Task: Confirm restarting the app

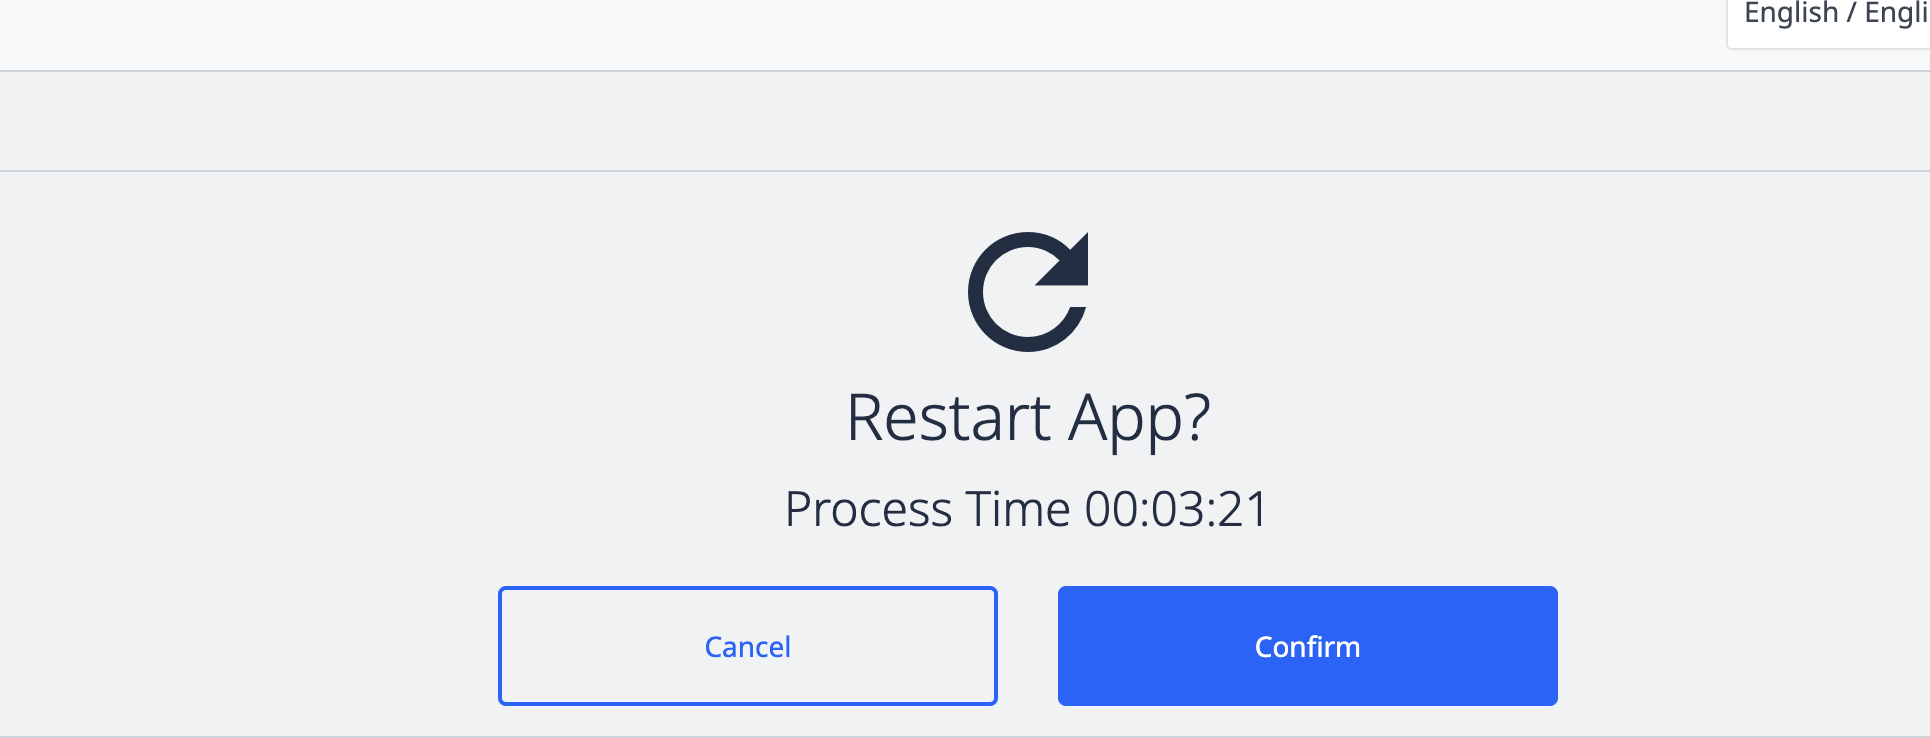Action: (1307, 646)
